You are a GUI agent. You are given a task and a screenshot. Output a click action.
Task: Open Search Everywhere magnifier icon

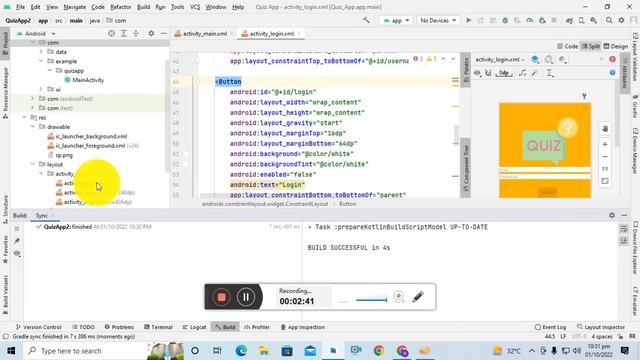coord(609,20)
